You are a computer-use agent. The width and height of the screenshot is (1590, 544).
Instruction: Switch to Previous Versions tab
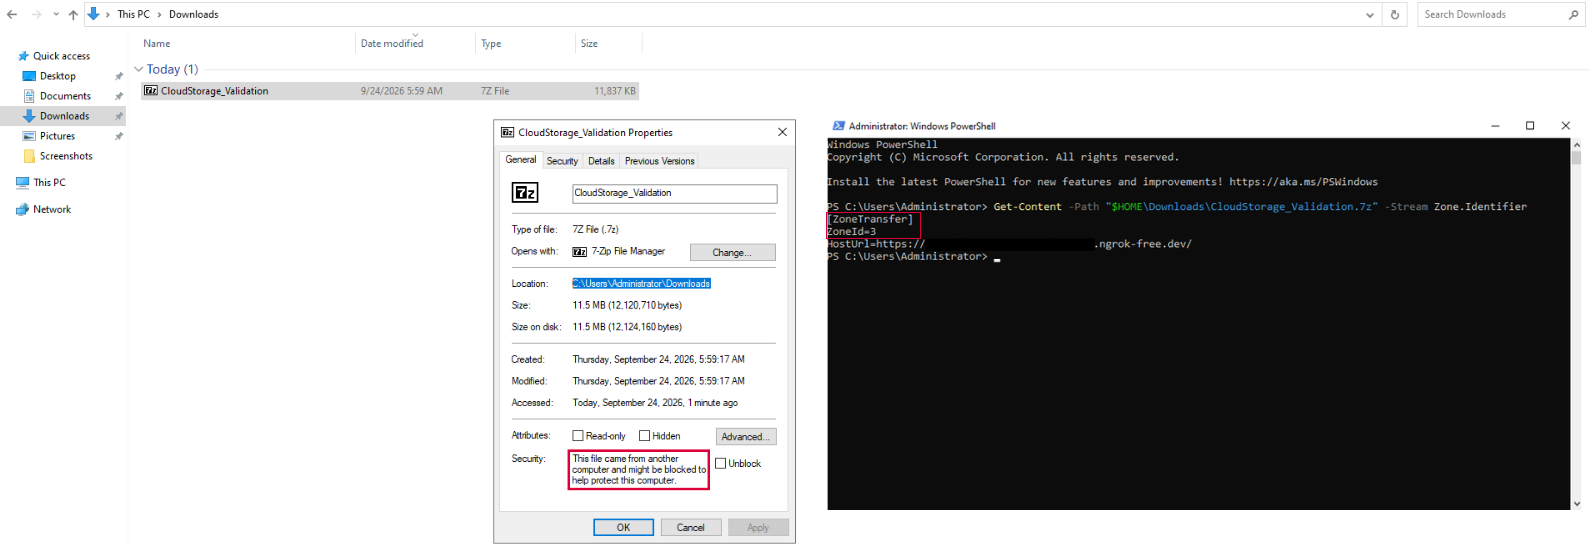tap(659, 161)
